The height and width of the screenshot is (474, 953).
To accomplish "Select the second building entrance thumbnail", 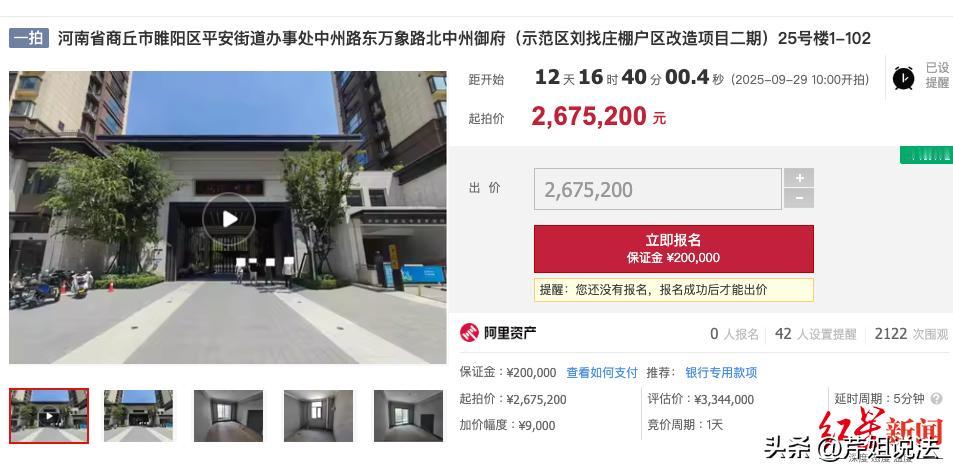I will [x=139, y=416].
